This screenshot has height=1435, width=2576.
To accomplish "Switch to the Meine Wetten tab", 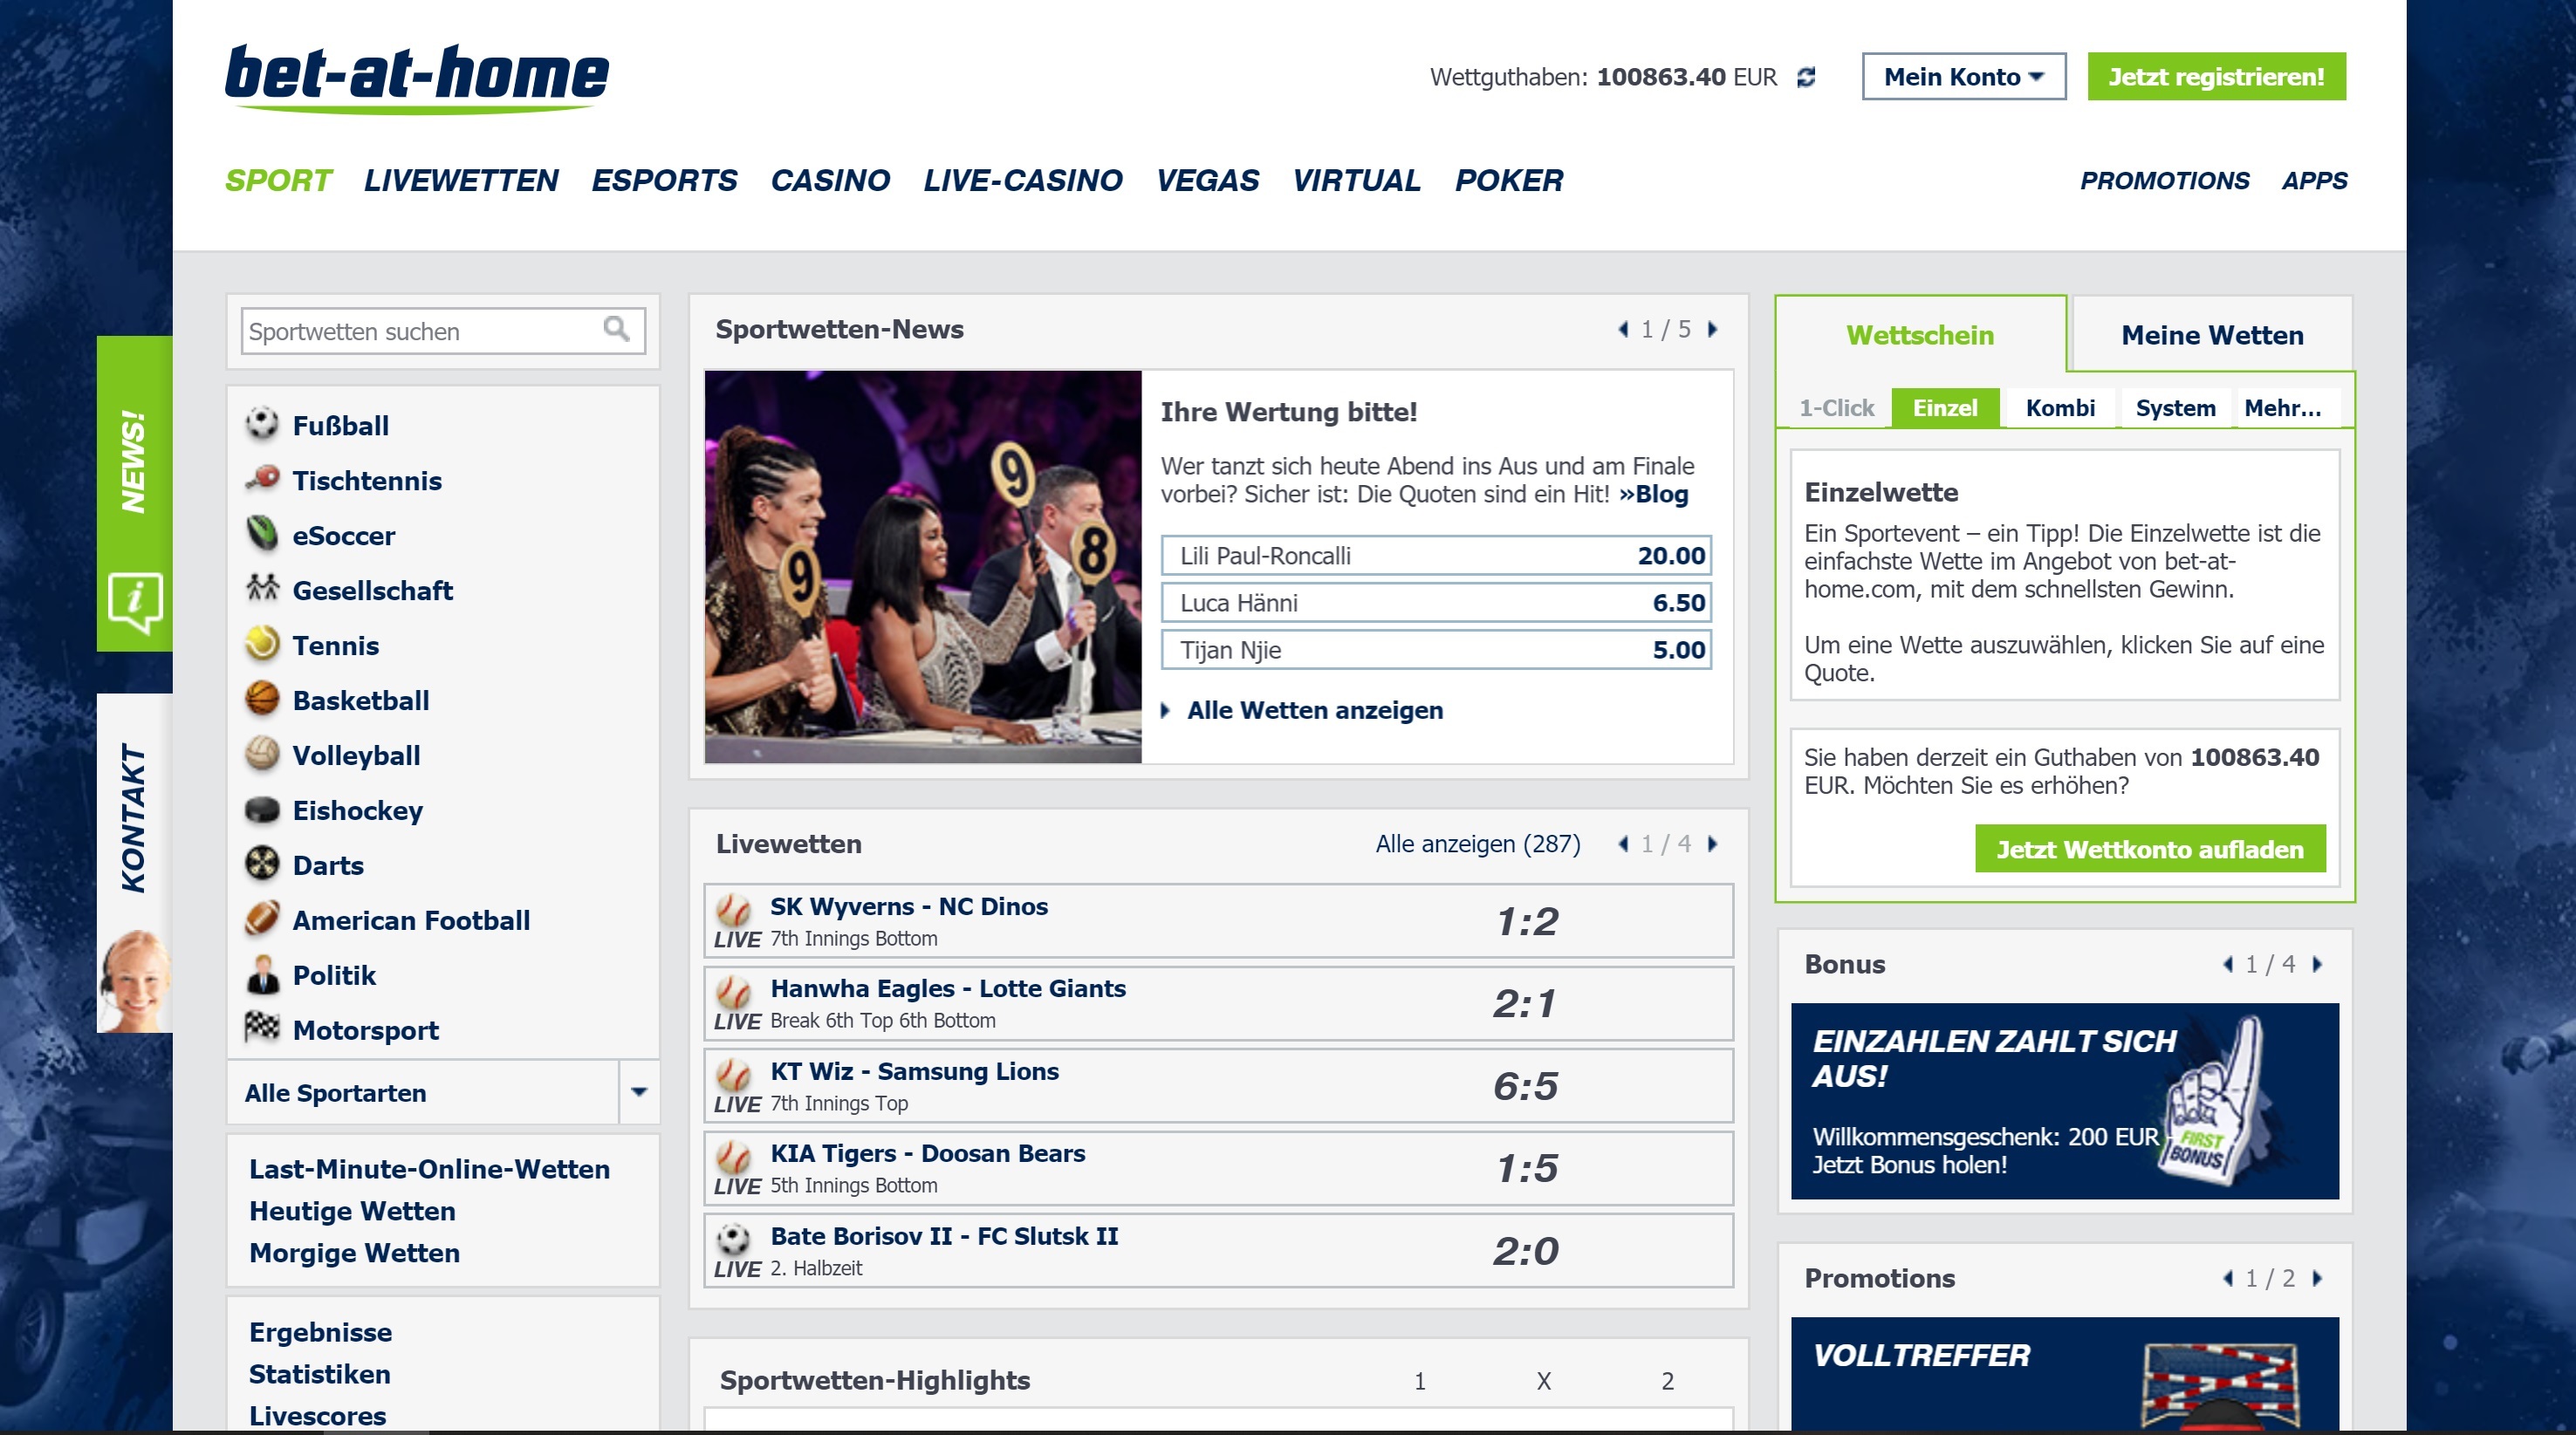I will click(2212, 335).
